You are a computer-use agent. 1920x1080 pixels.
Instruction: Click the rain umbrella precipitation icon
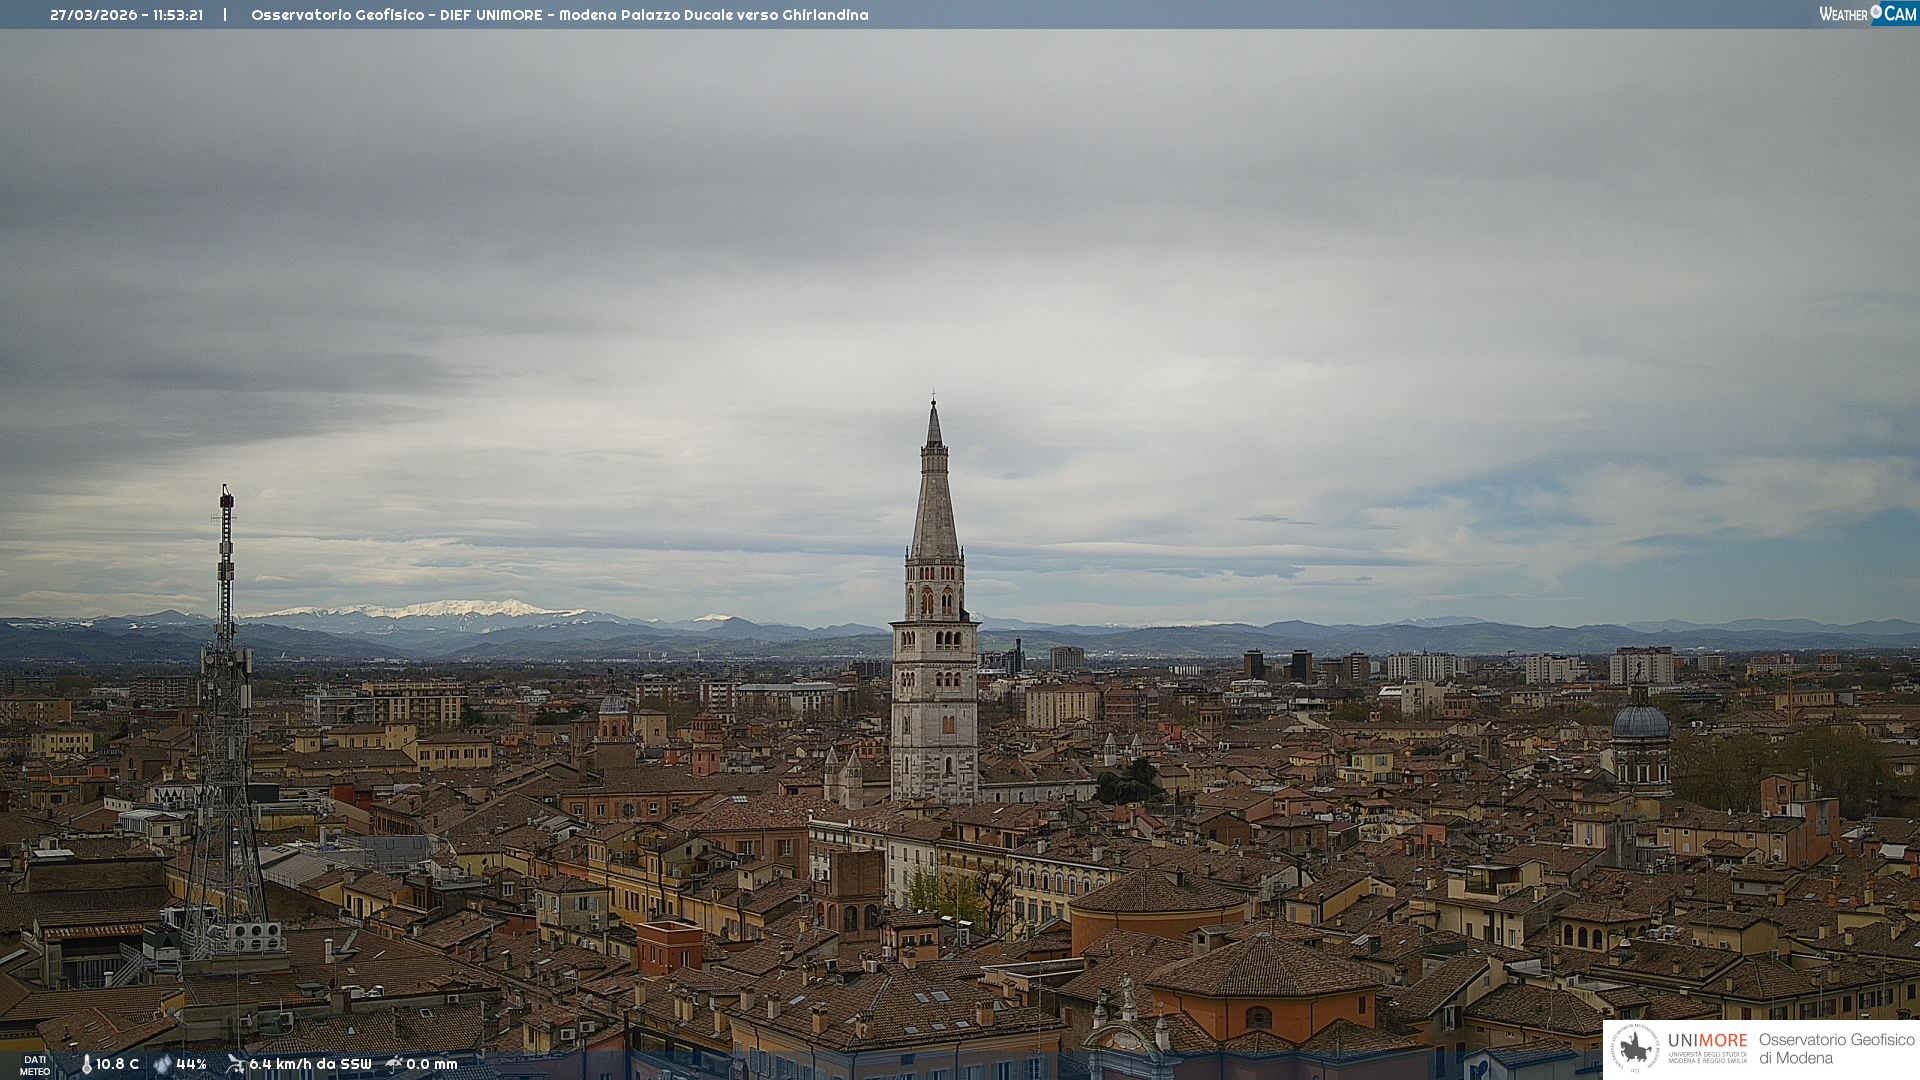(x=394, y=1064)
